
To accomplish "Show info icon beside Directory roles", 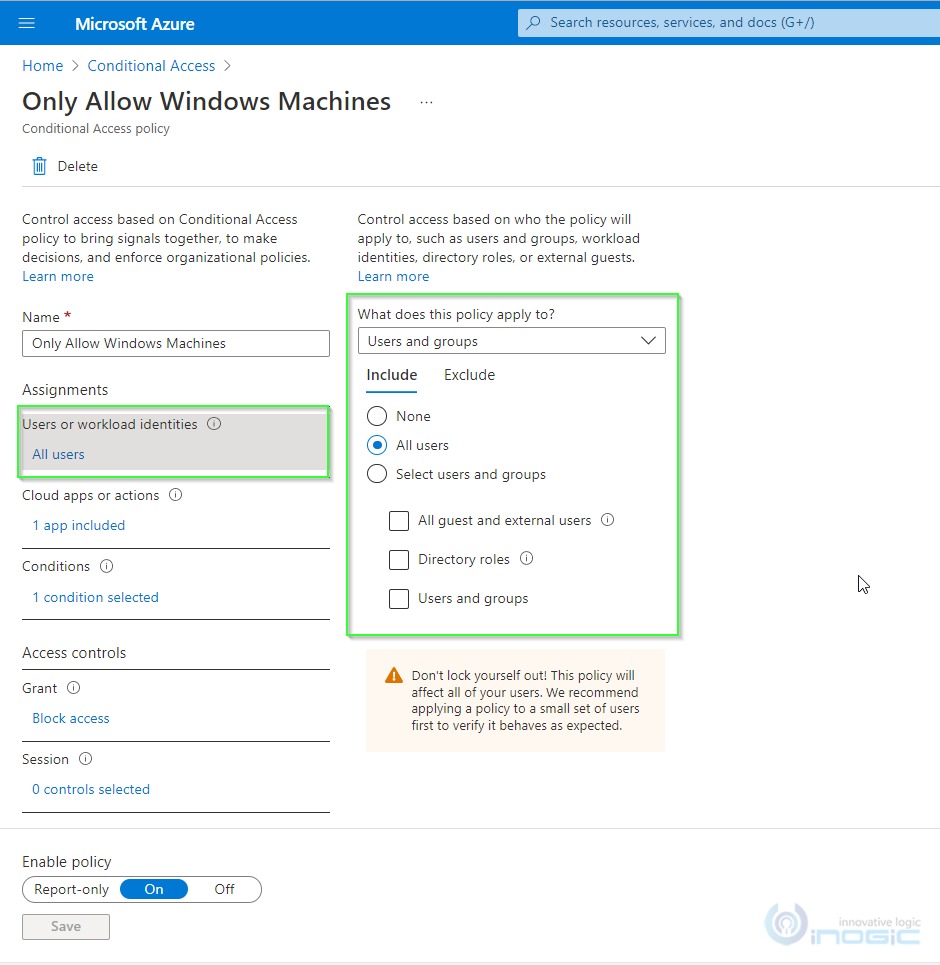I will pyautogui.click(x=526, y=558).
